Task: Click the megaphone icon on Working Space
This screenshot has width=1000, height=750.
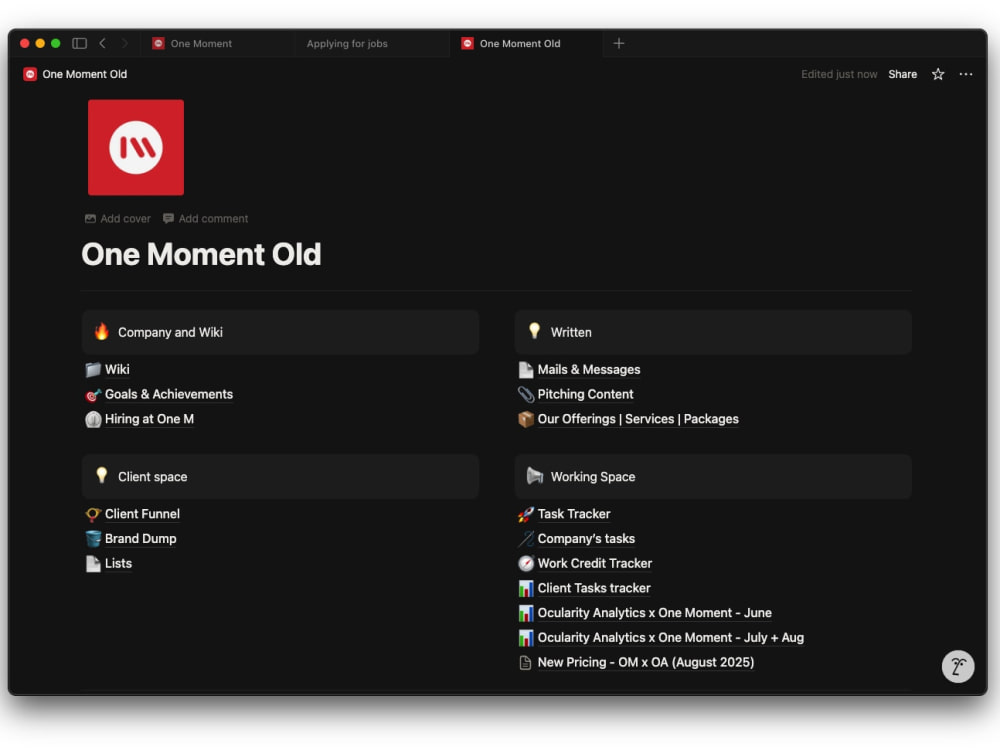Action: [x=534, y=476]
